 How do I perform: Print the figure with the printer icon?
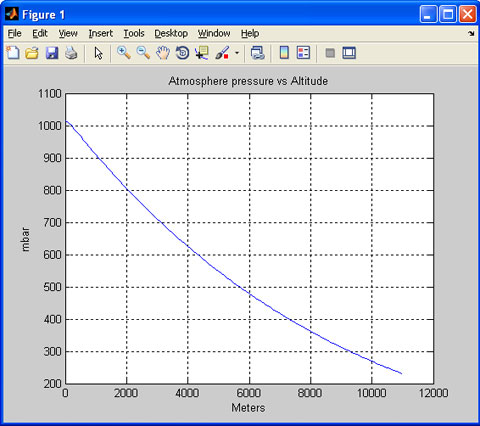pyautogui.click(x=71, y=53)
